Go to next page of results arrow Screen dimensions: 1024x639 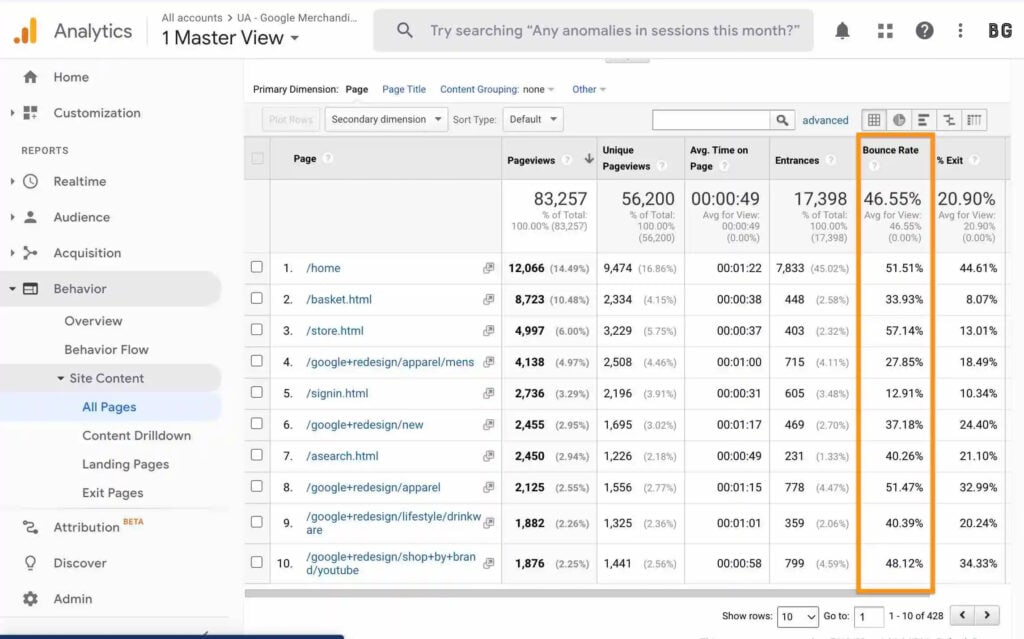(x=987, y=615)
